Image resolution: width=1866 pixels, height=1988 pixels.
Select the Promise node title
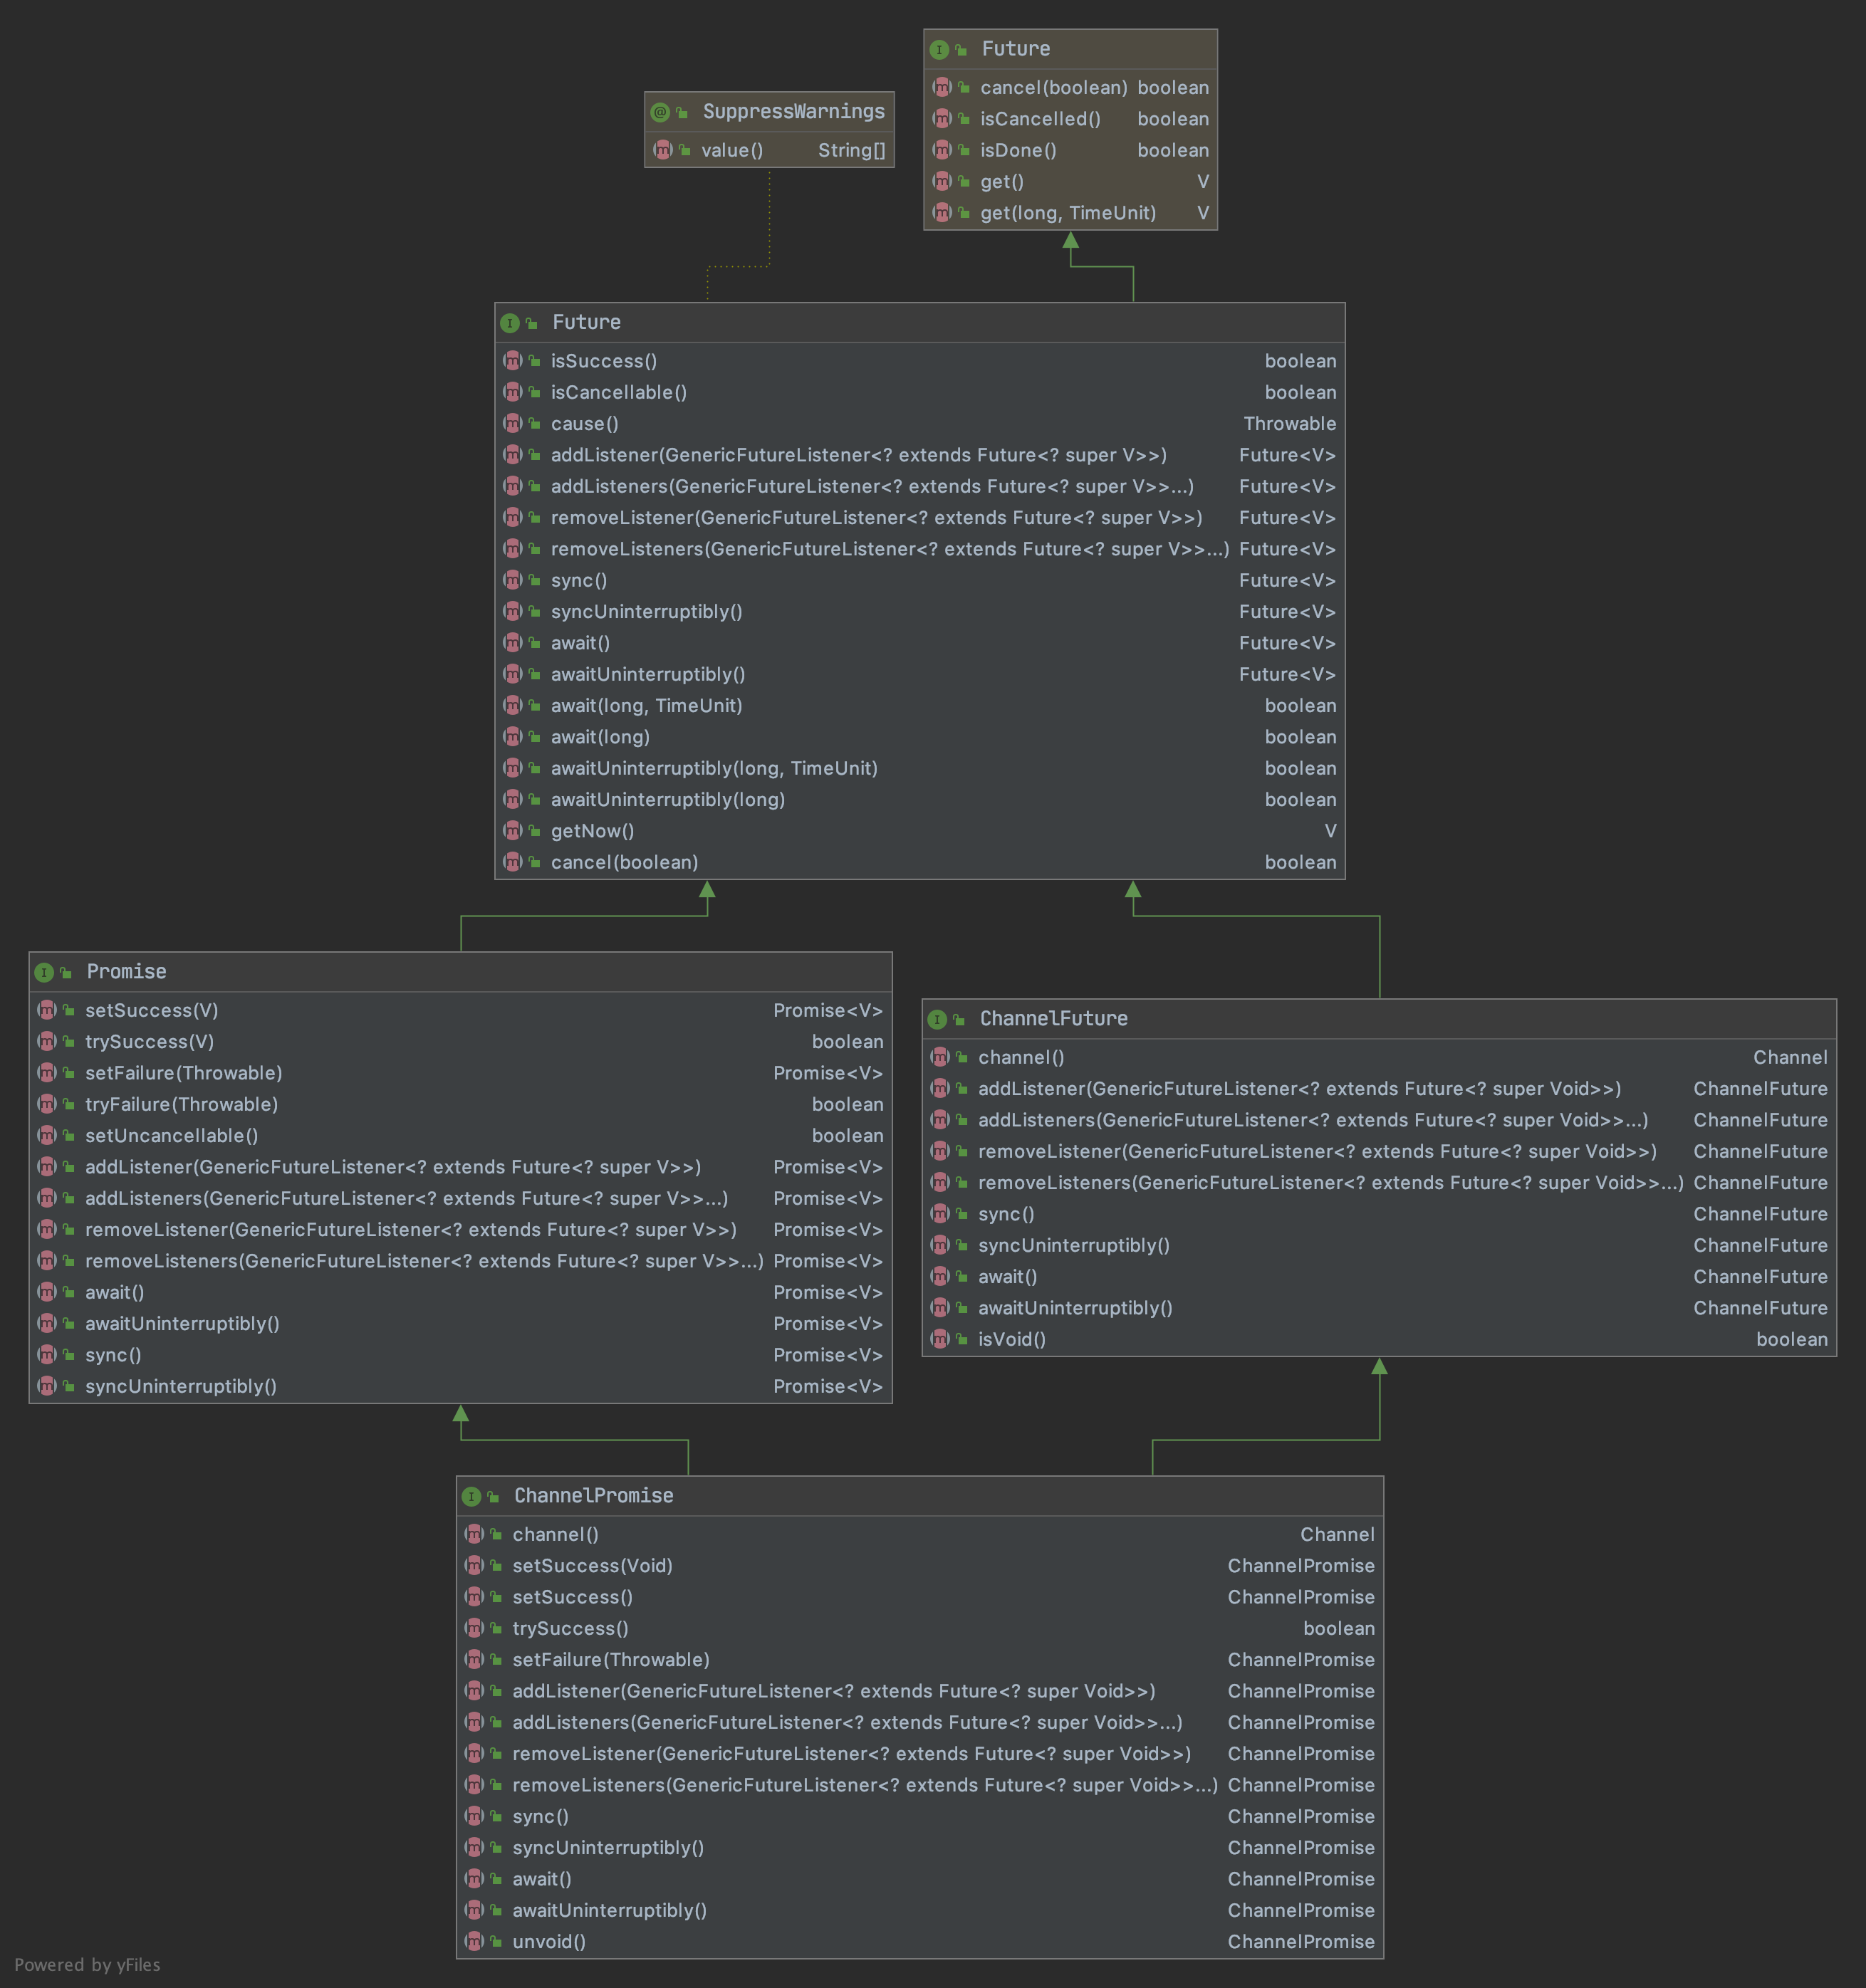(x=127, y=972)
